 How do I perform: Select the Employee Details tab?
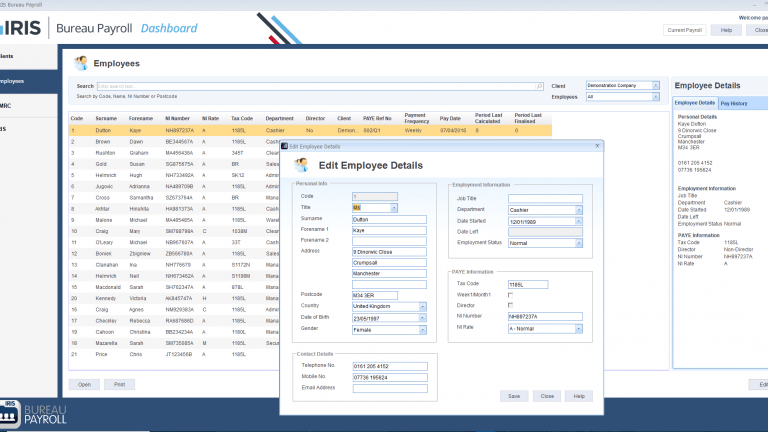click(695, 103)
